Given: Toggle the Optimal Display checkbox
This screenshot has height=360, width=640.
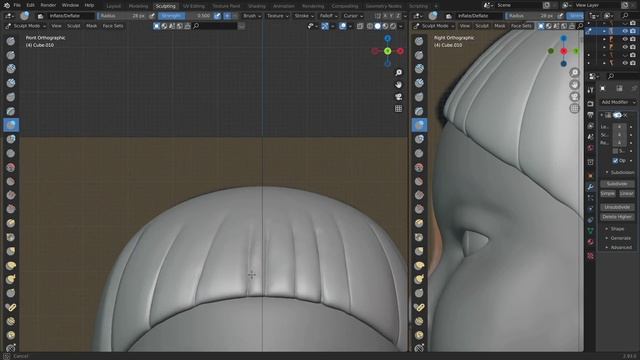Looking at the screenshot, I should [615, 160].
